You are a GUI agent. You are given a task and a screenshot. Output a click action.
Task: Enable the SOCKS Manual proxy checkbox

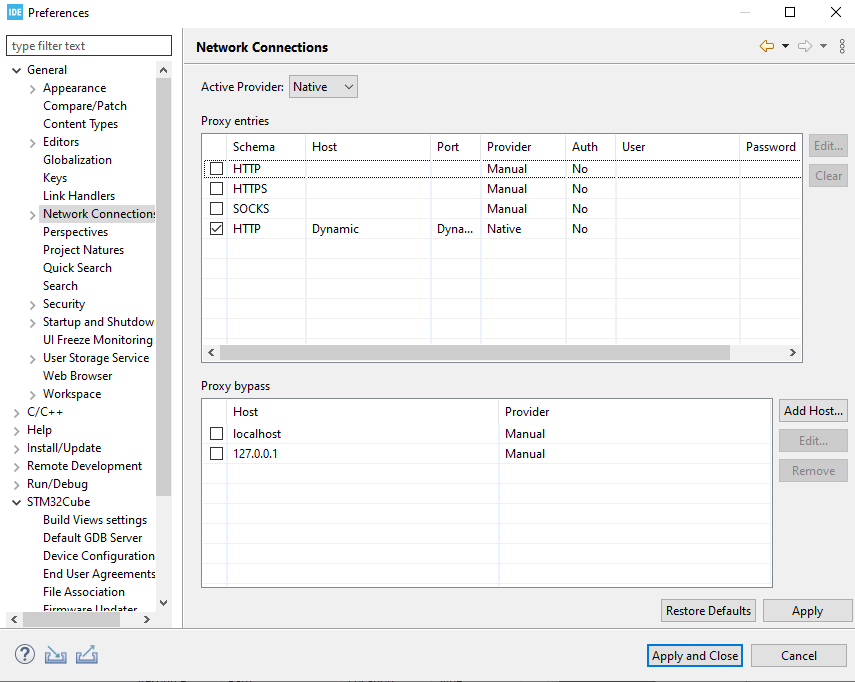pyautogui.click(x=216, y=209)
